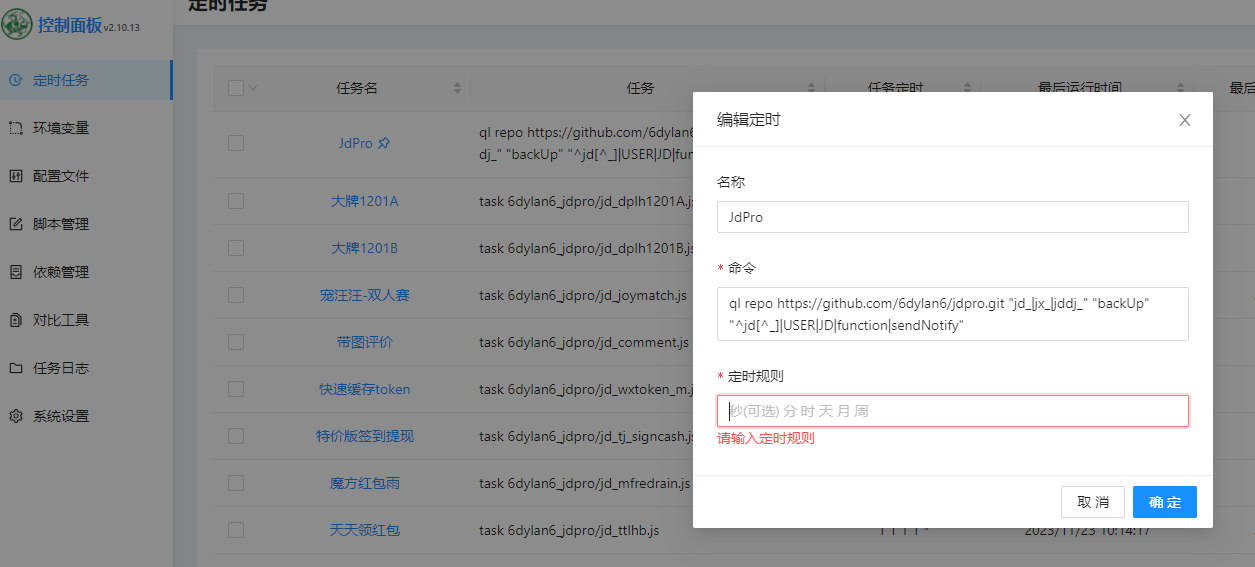Tick the checkbox for 大牌1201A row
The height and width of the screenshot is (567, 1255).
pos(236,201)
